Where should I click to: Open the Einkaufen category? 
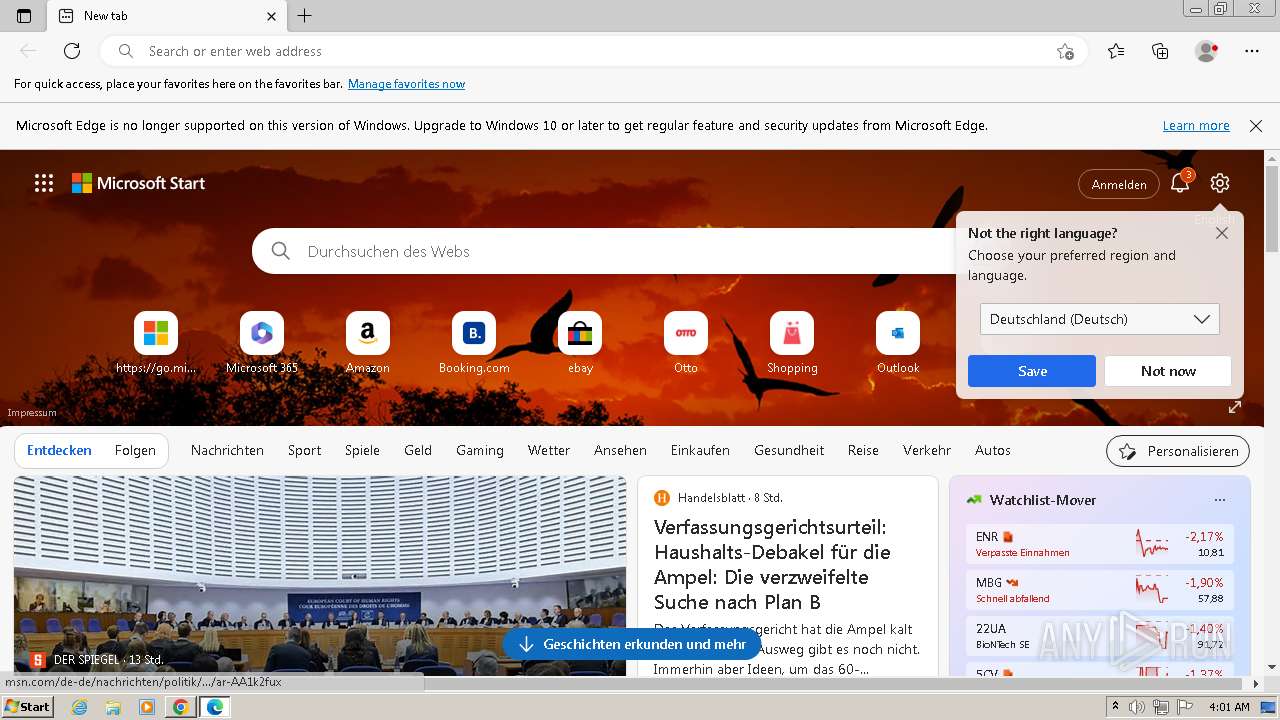[x=700, y=450]
